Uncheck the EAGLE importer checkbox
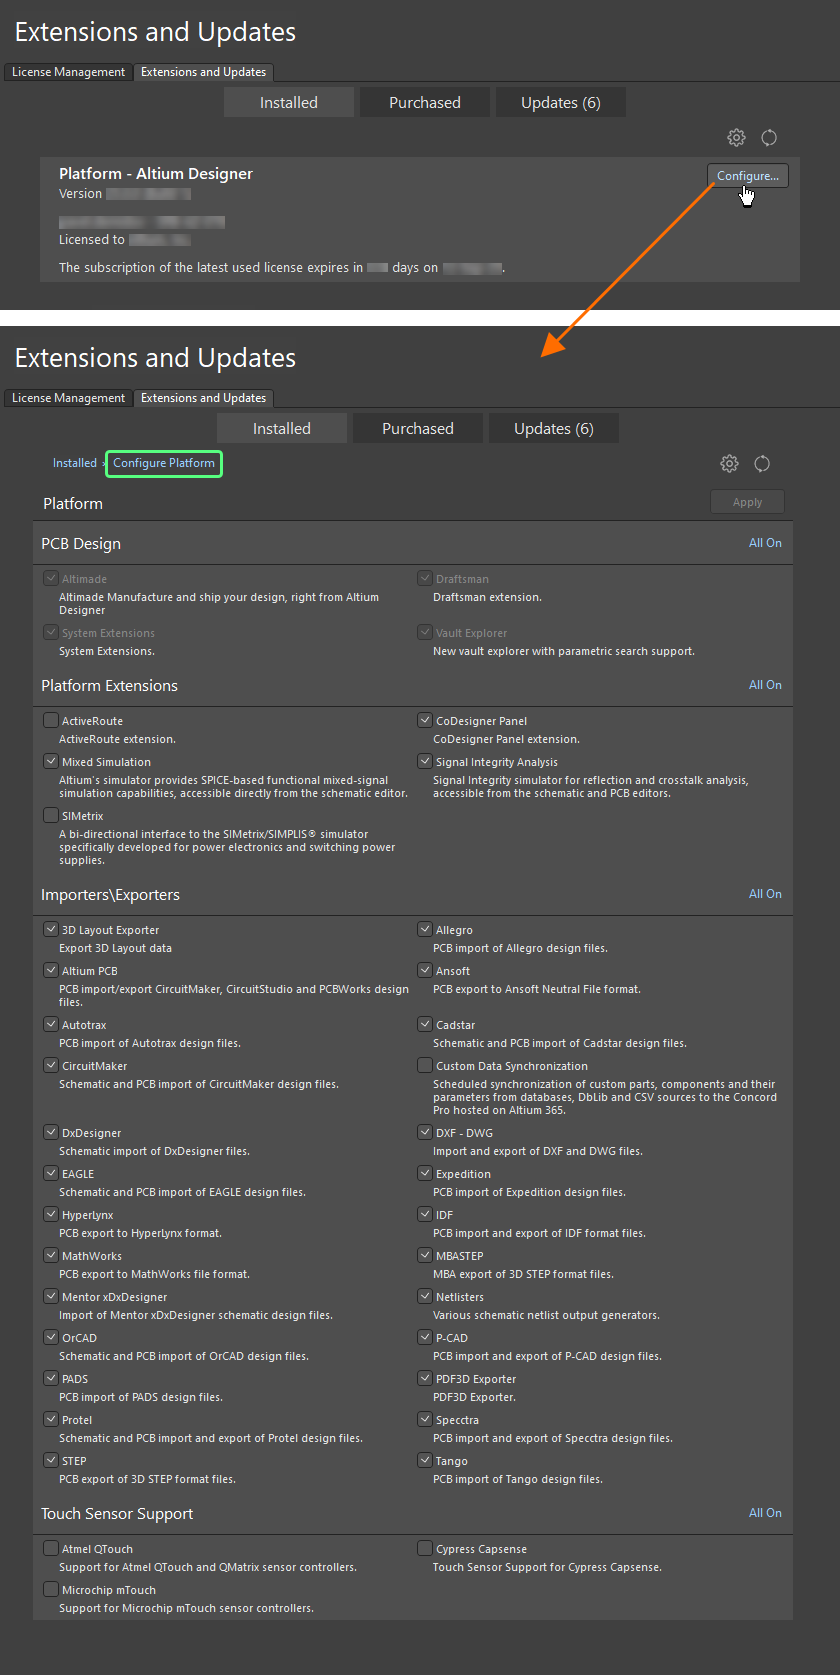 coord(51,1173)
